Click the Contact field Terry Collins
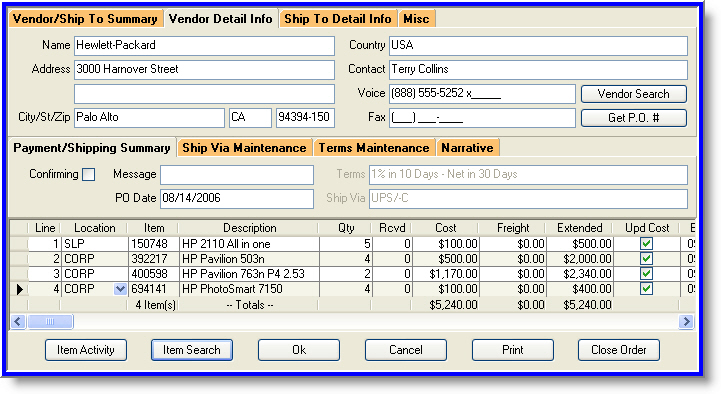This screenshot has width=721, height=394. pos(538,69)
